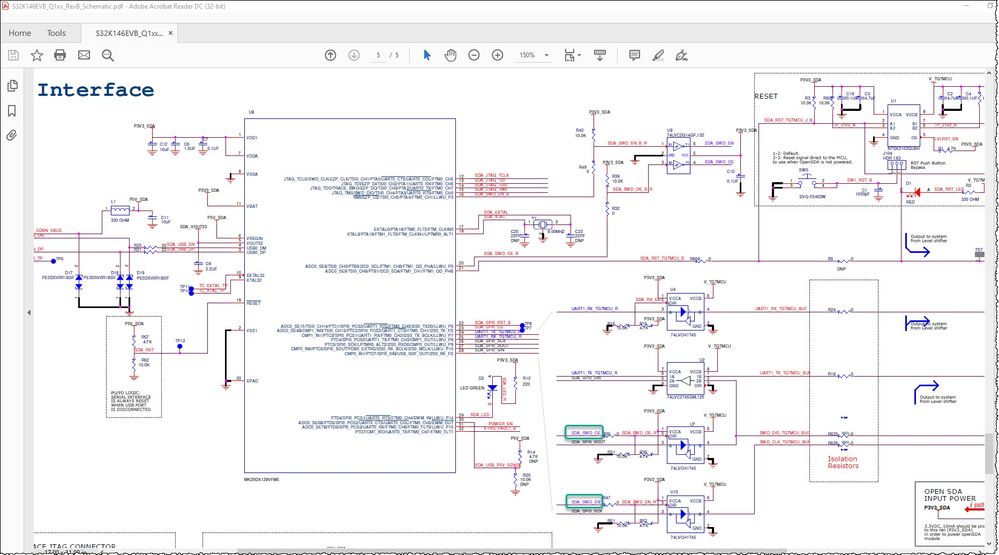Open the find text magnifier tool
The image size is (999, 555).
[108, 55]
